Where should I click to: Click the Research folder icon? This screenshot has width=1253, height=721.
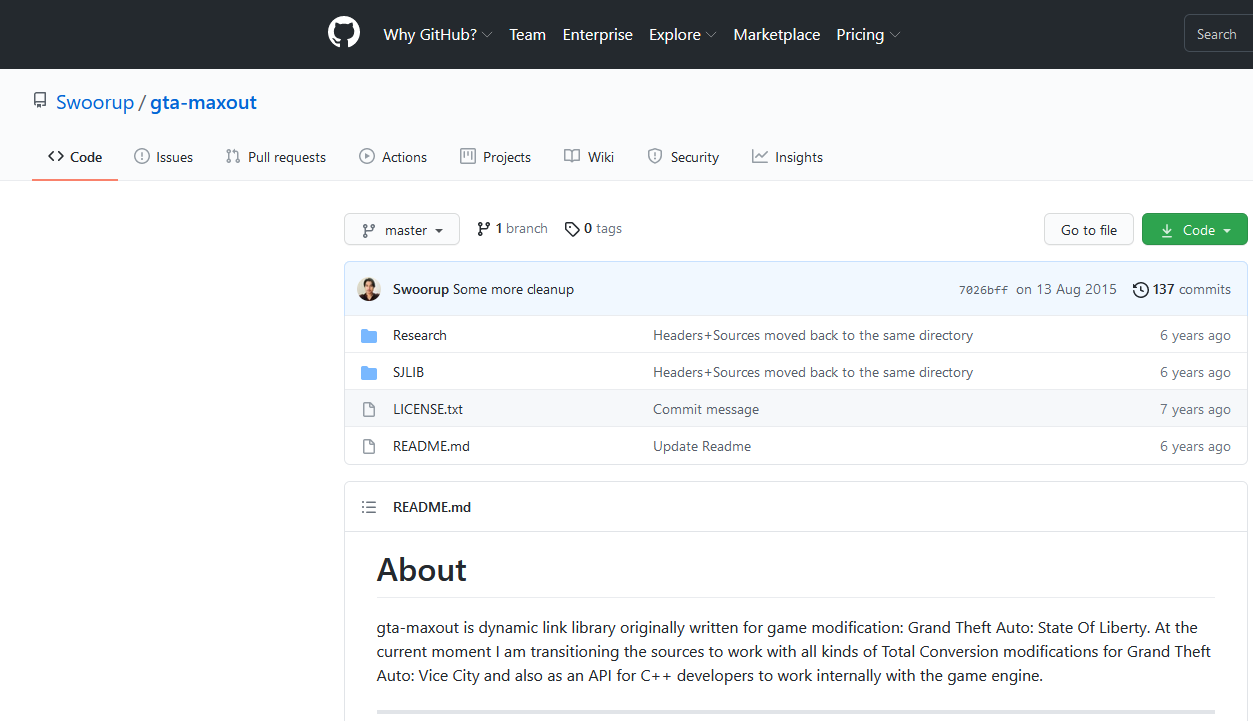tap(369, 336)
